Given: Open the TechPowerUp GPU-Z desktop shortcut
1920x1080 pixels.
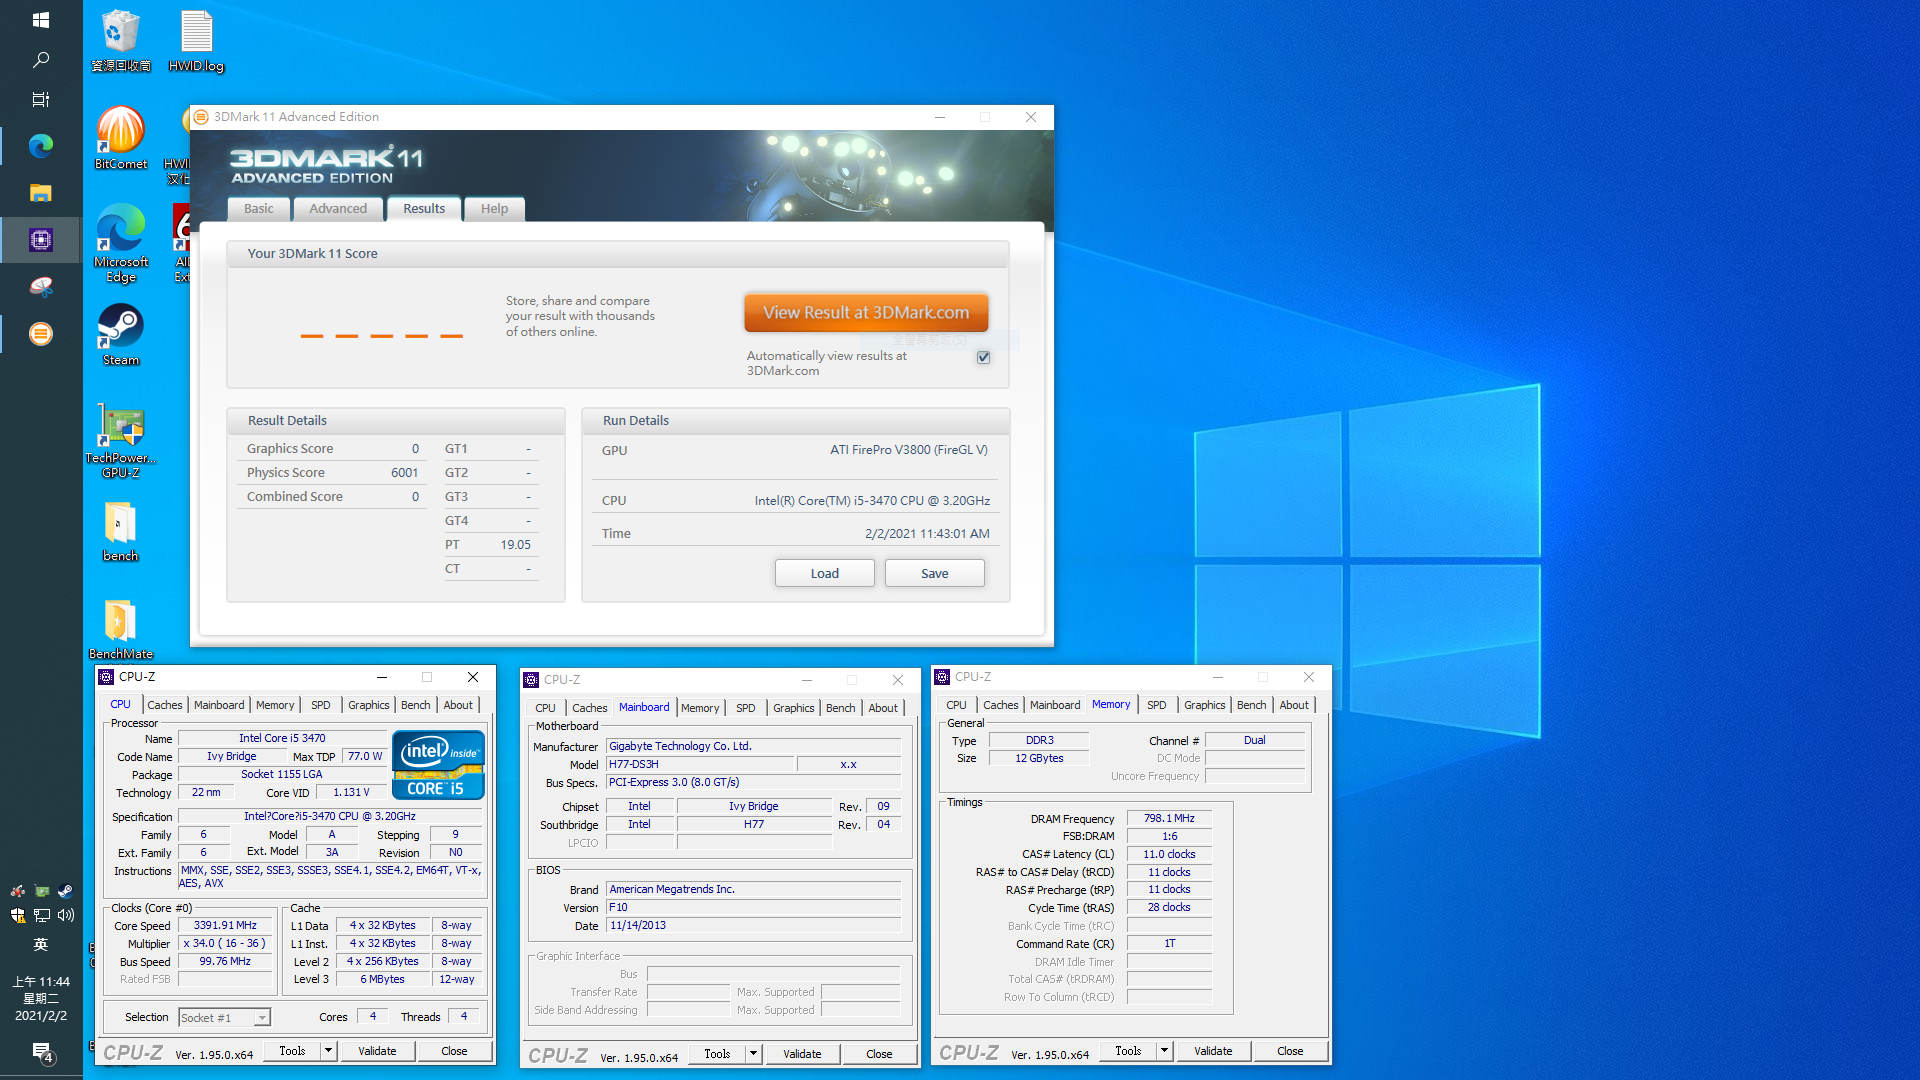Looking at the screenshot, I should (x=121, y=441).
